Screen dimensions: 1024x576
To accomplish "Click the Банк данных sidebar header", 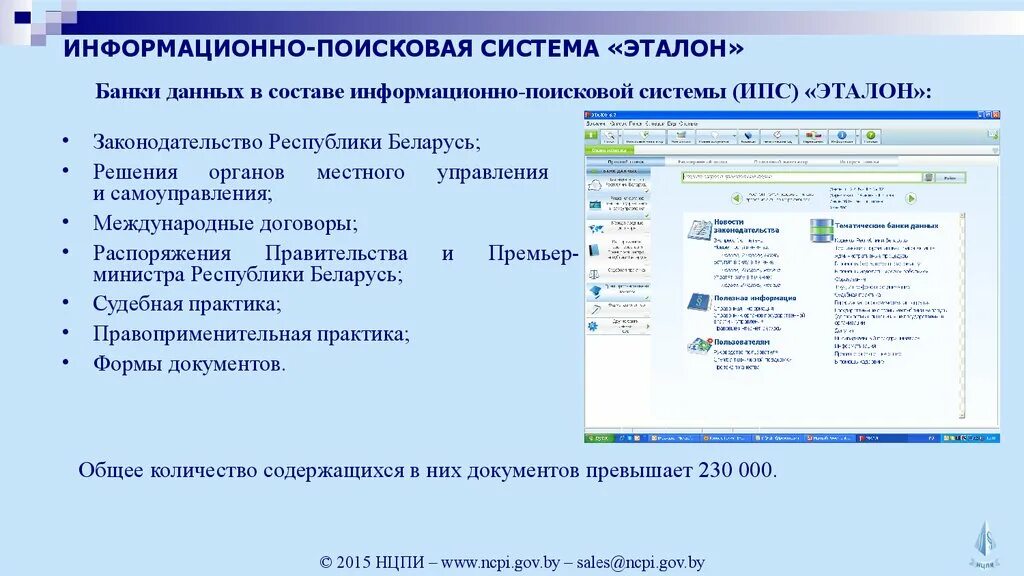I will click(618, 171).
